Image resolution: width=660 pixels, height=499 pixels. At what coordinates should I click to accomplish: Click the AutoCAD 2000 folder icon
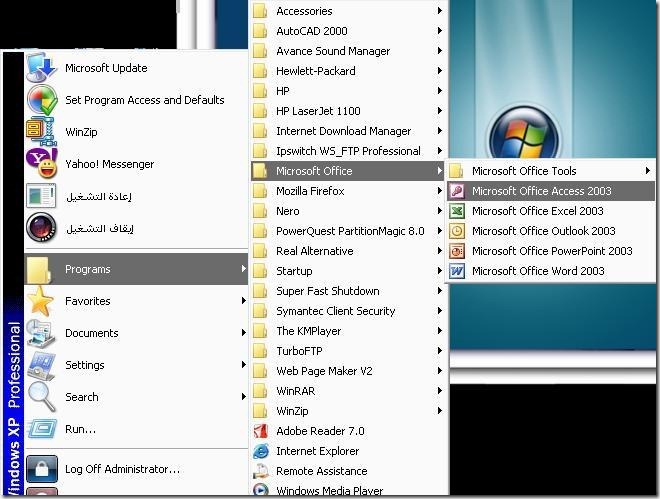coord(260,31)
